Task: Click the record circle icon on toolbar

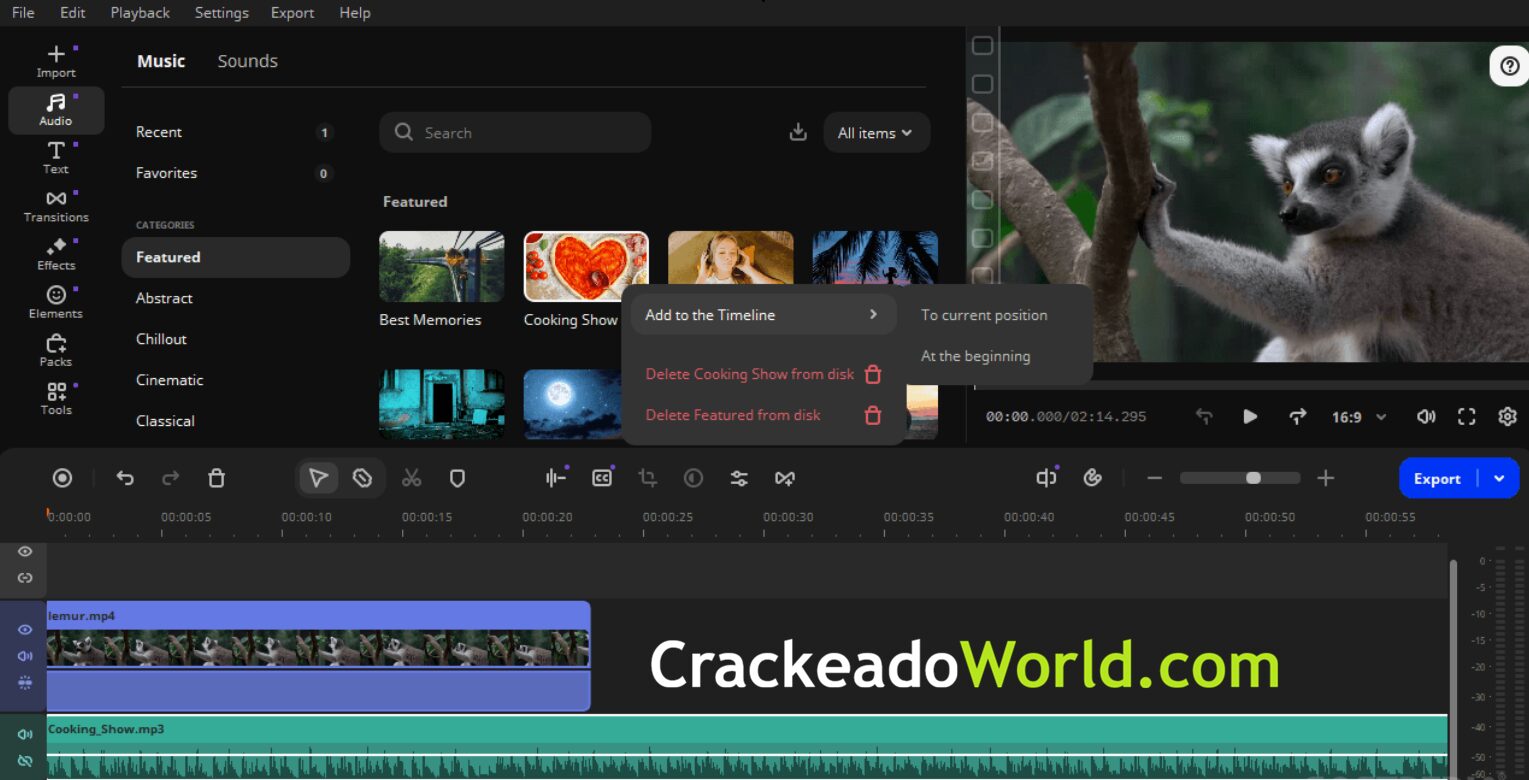Action: point(62,478)
